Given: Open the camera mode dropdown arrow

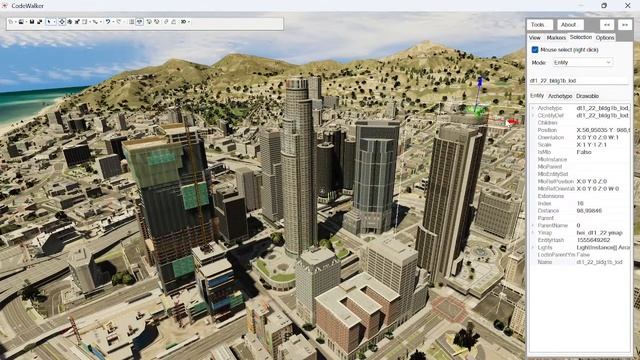Looking at the screenshot, I should click(x=189, y=22).
